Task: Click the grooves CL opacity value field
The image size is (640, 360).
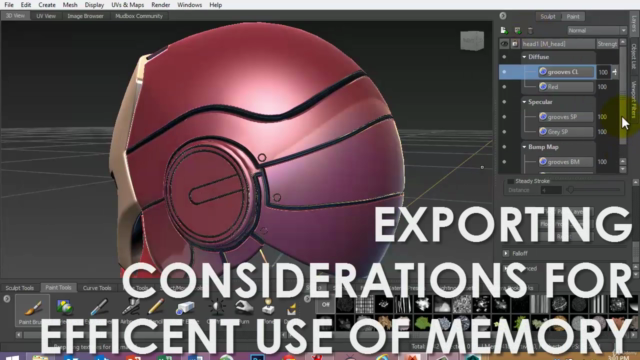Action: pos(603,72)
